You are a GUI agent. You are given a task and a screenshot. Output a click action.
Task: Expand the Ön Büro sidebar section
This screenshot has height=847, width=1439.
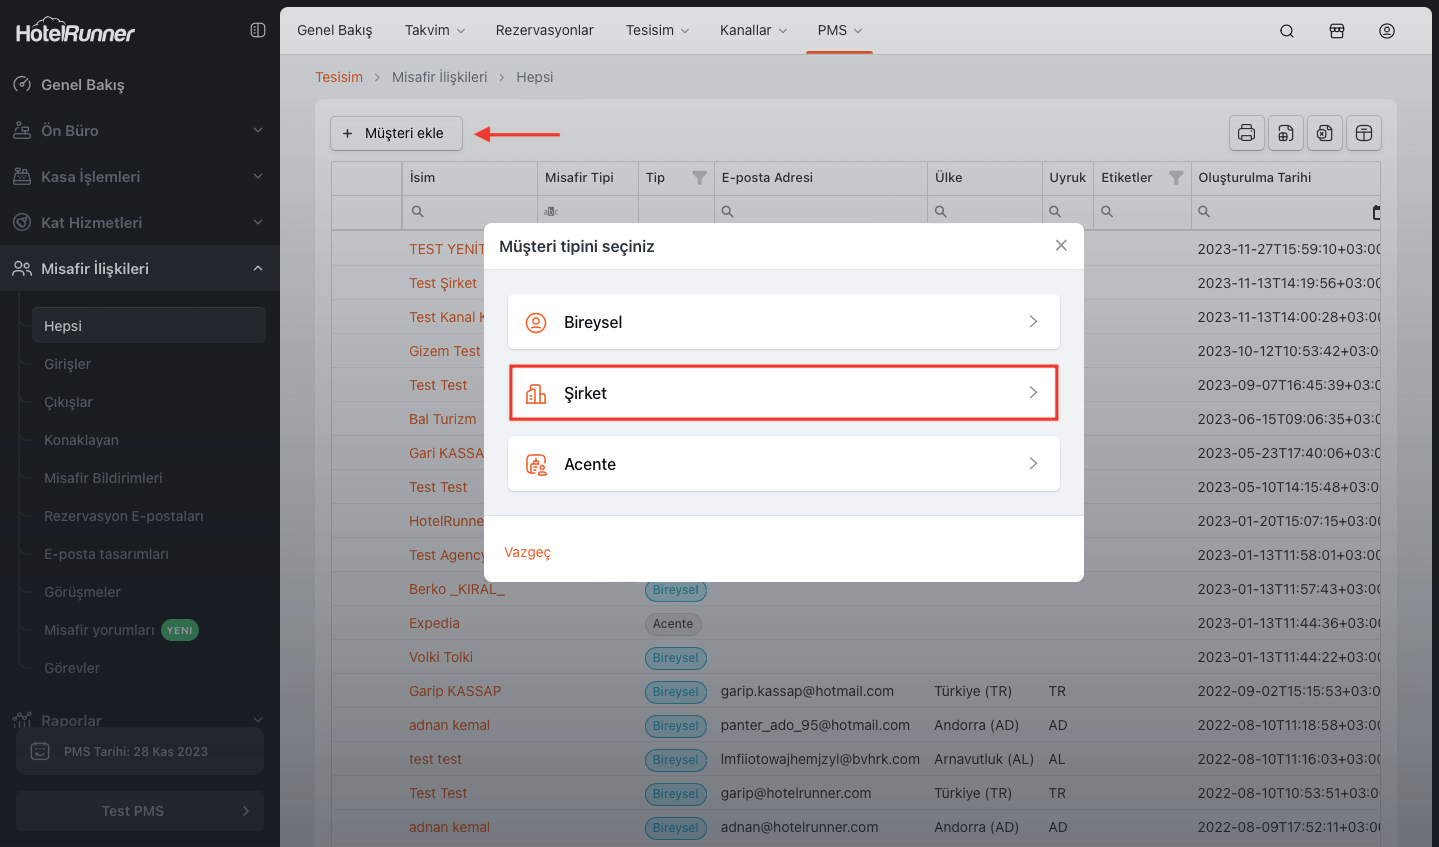click(x=139, y=131)
